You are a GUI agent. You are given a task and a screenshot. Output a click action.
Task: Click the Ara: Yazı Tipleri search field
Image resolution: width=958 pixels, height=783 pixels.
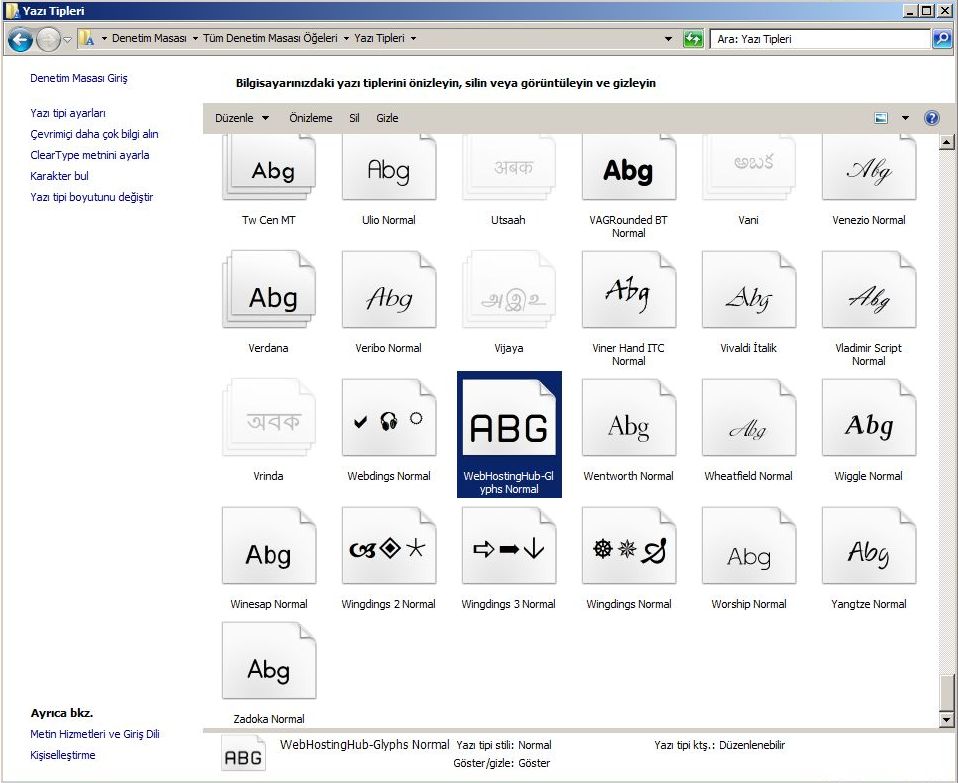820,39
